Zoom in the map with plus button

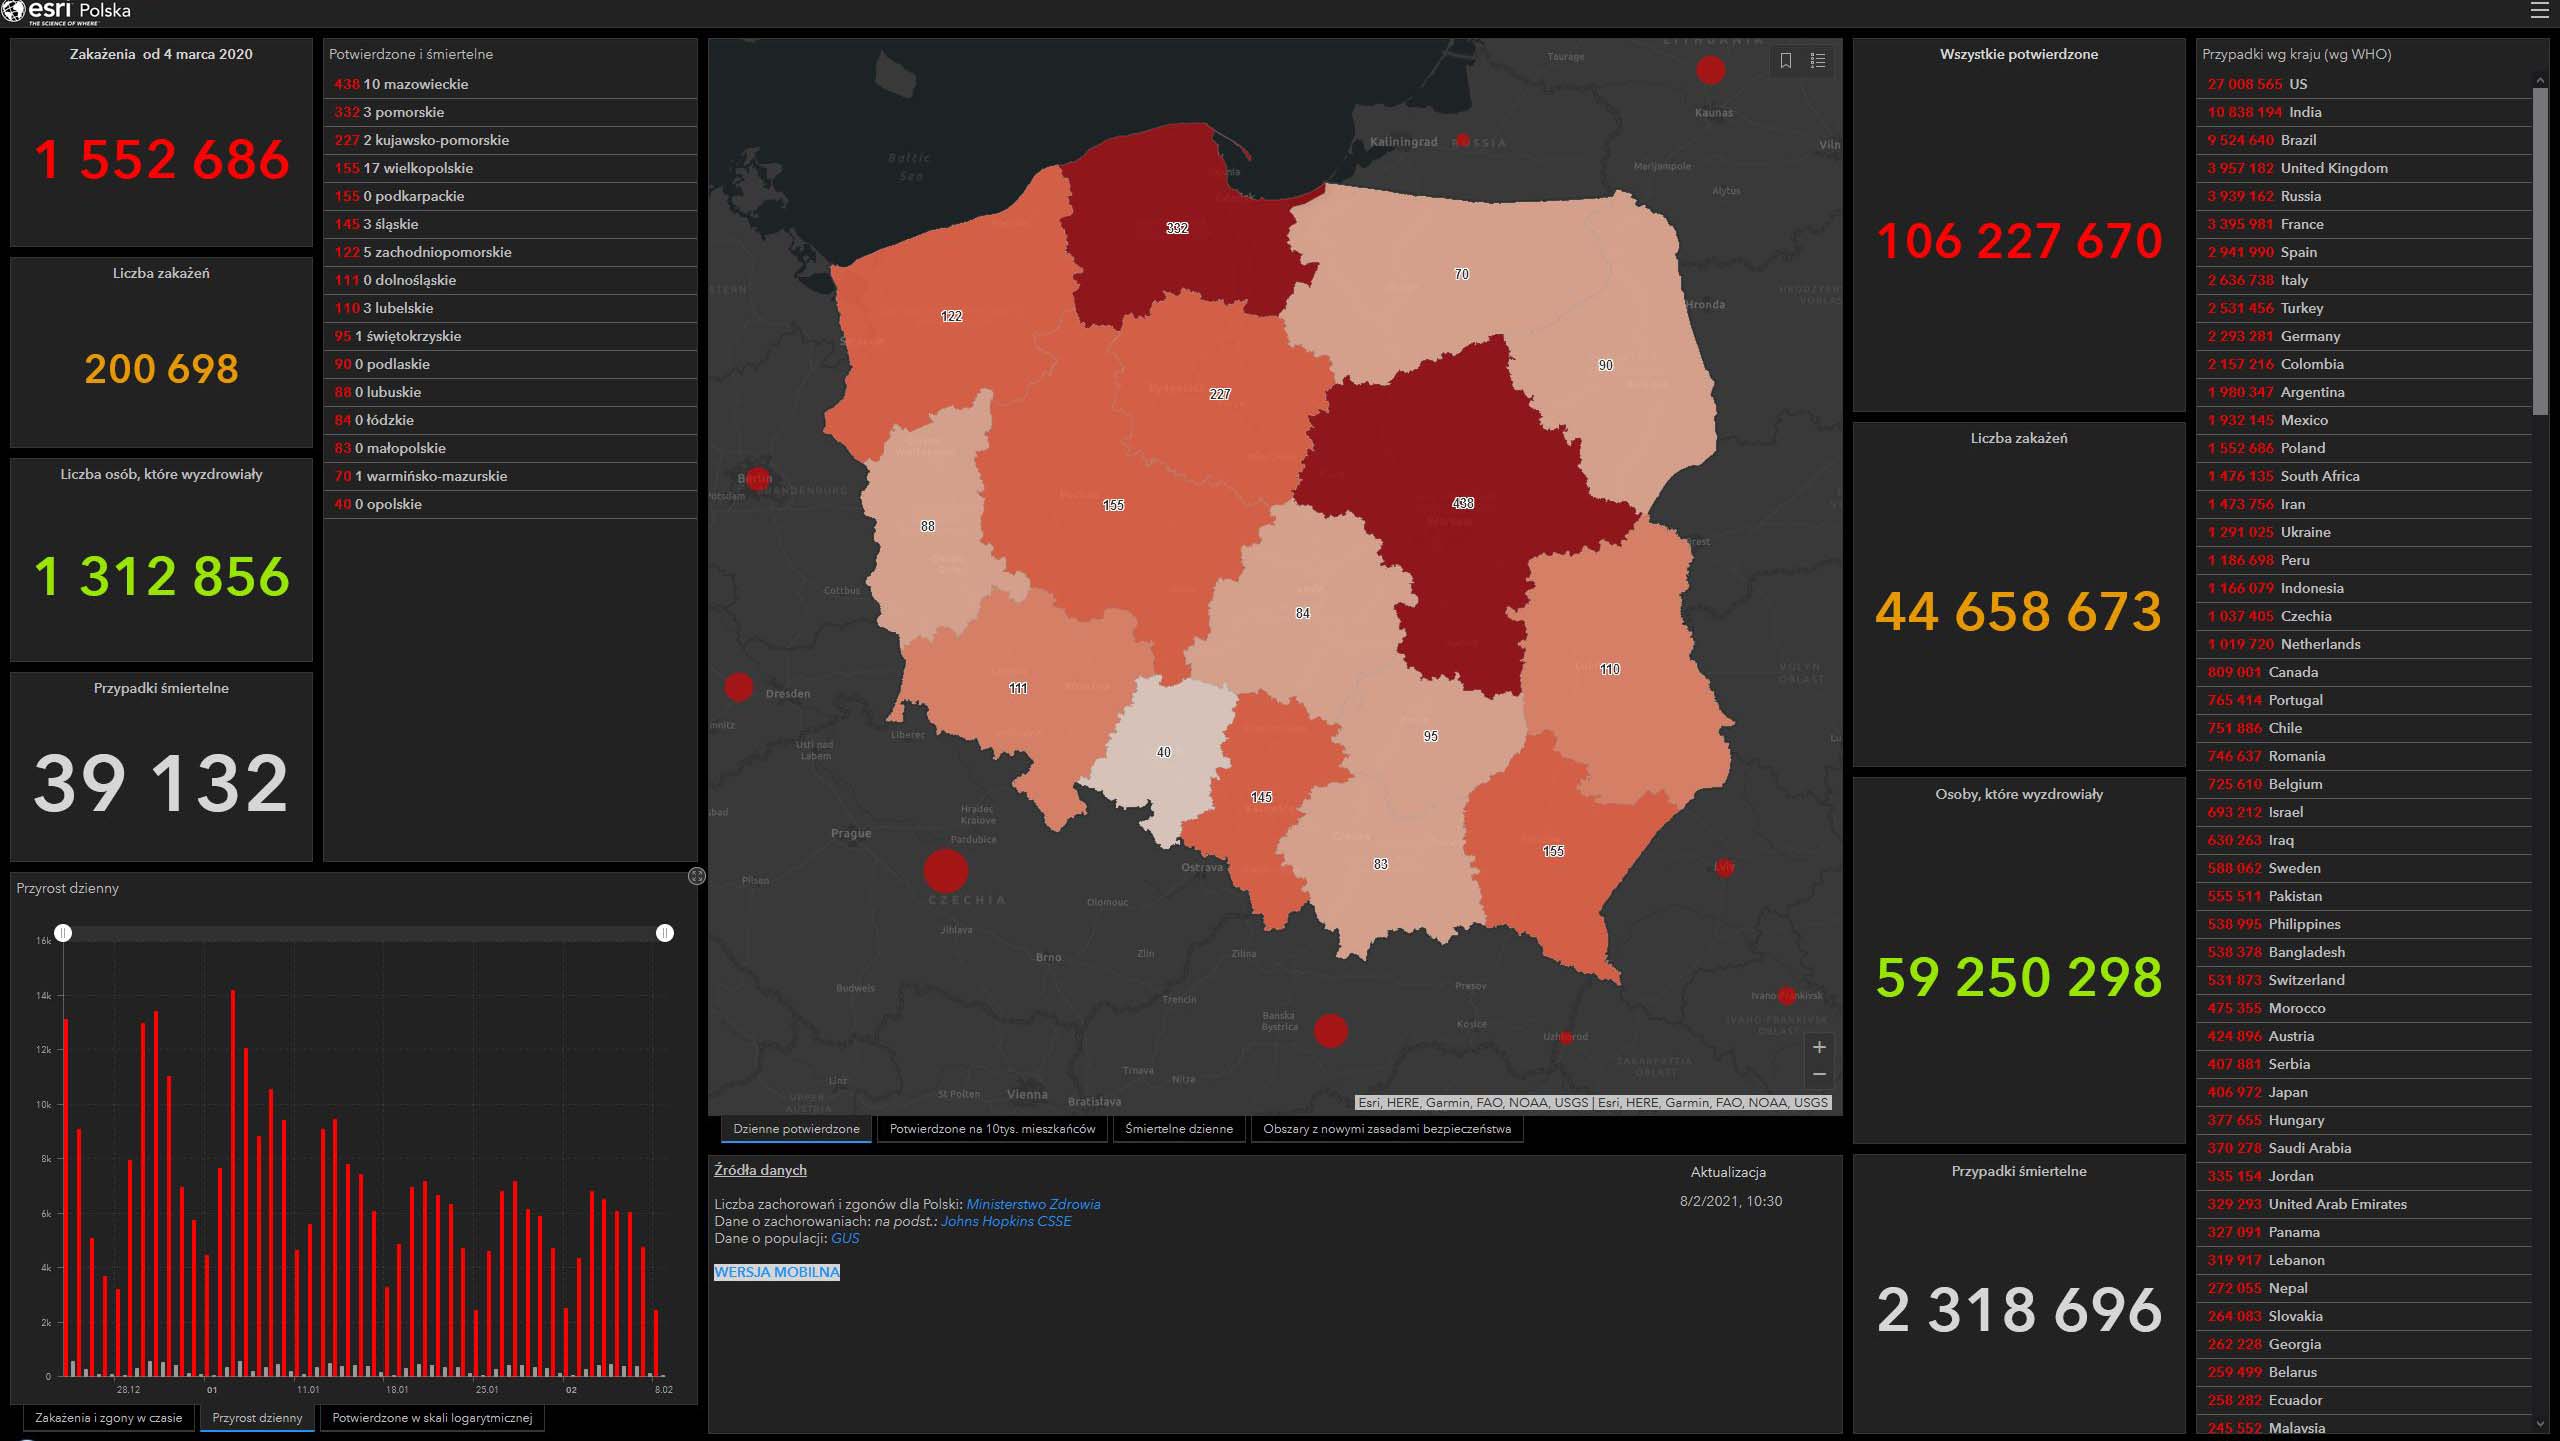point(1819,1047)
